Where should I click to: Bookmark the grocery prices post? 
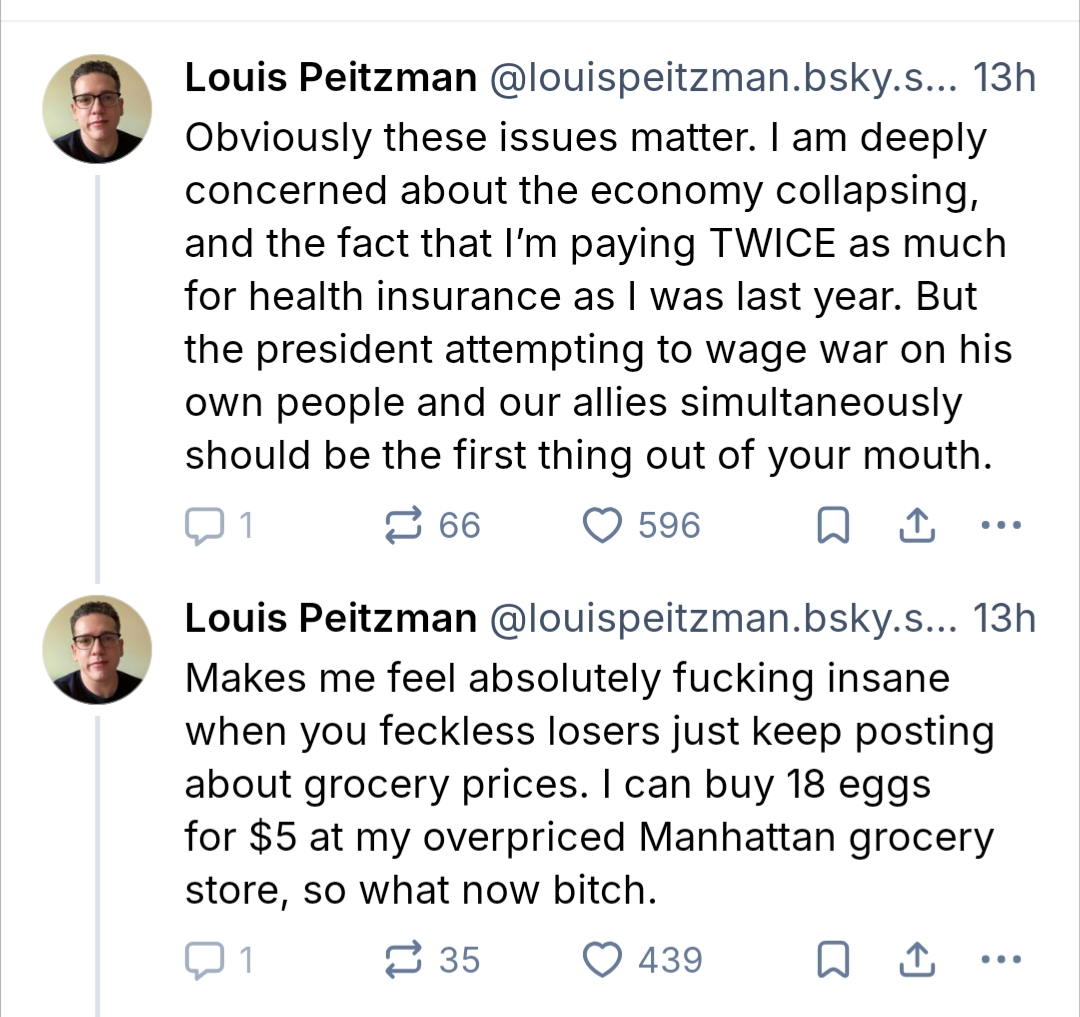click(x=832, y=962)
